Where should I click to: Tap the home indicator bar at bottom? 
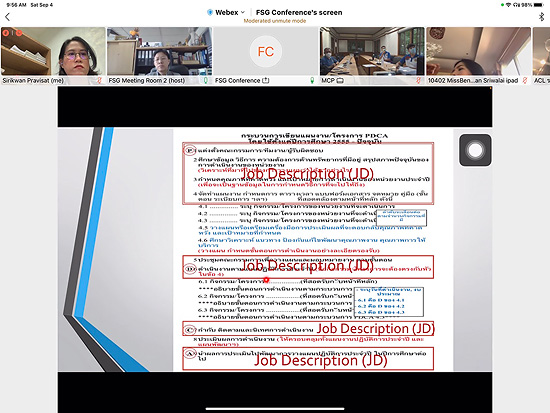(x=275, y=408)
